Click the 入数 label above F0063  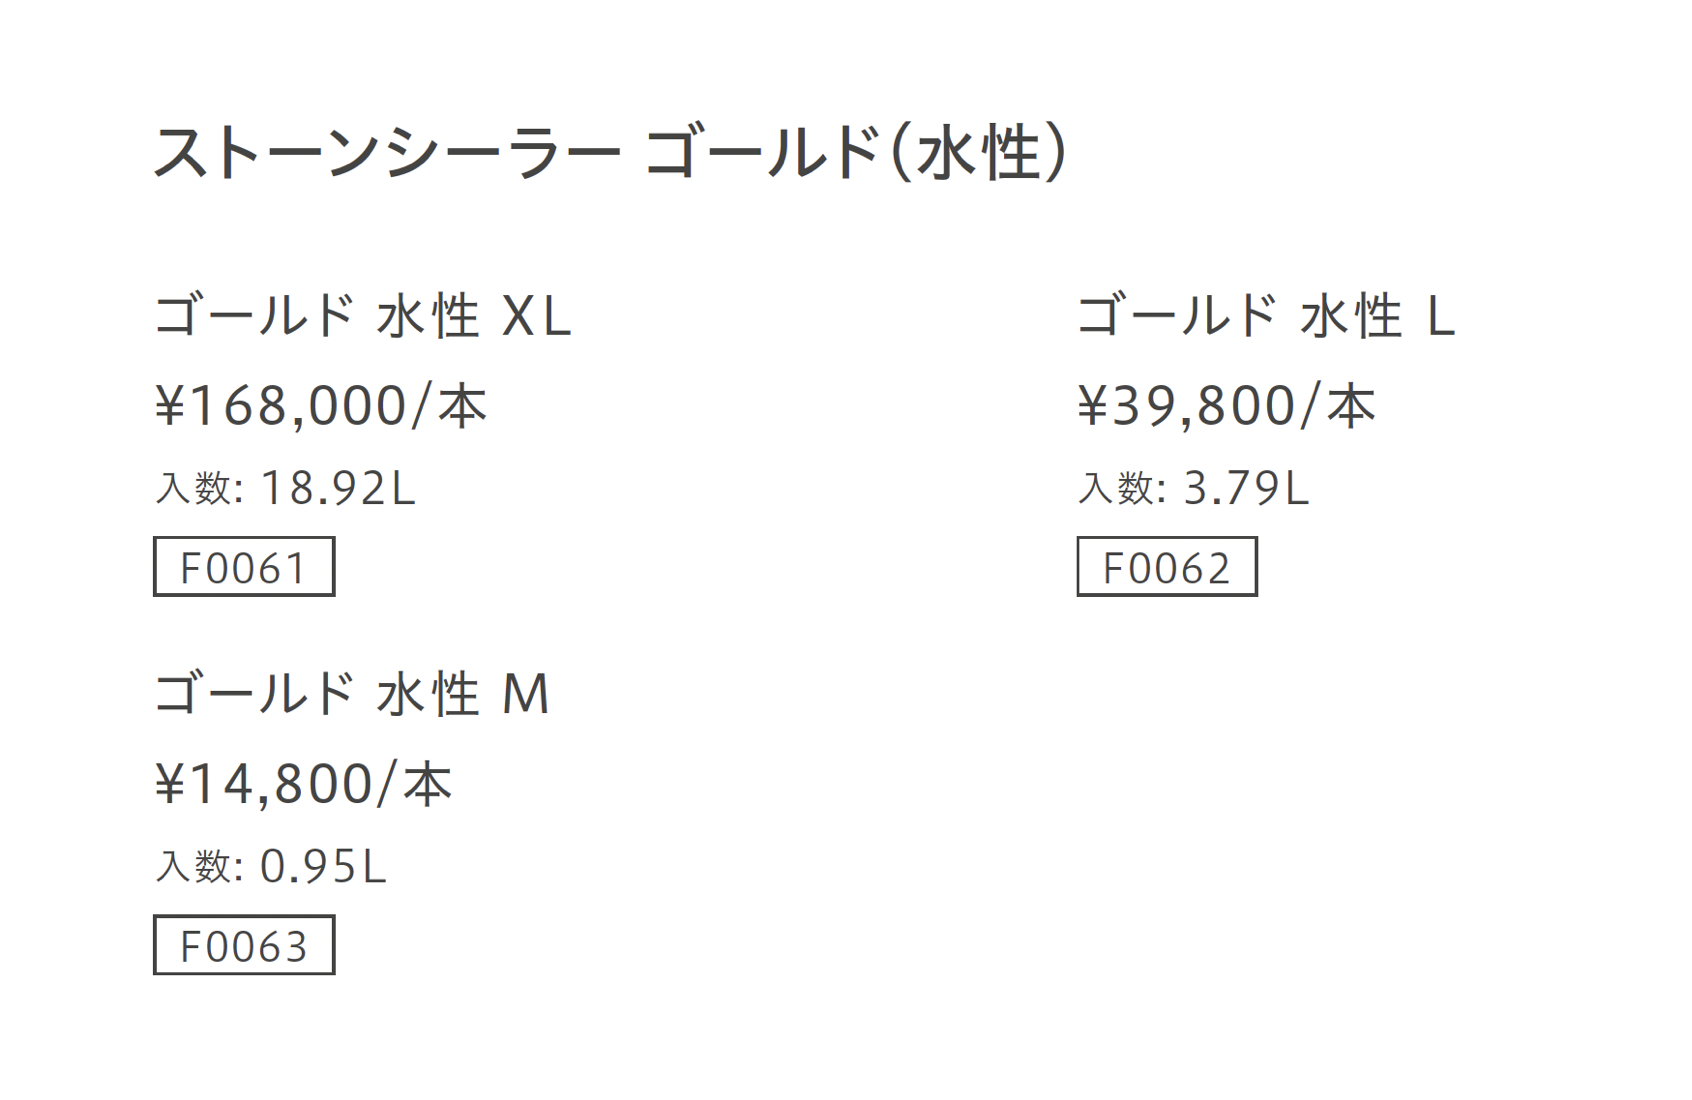[x=194, y=867]
